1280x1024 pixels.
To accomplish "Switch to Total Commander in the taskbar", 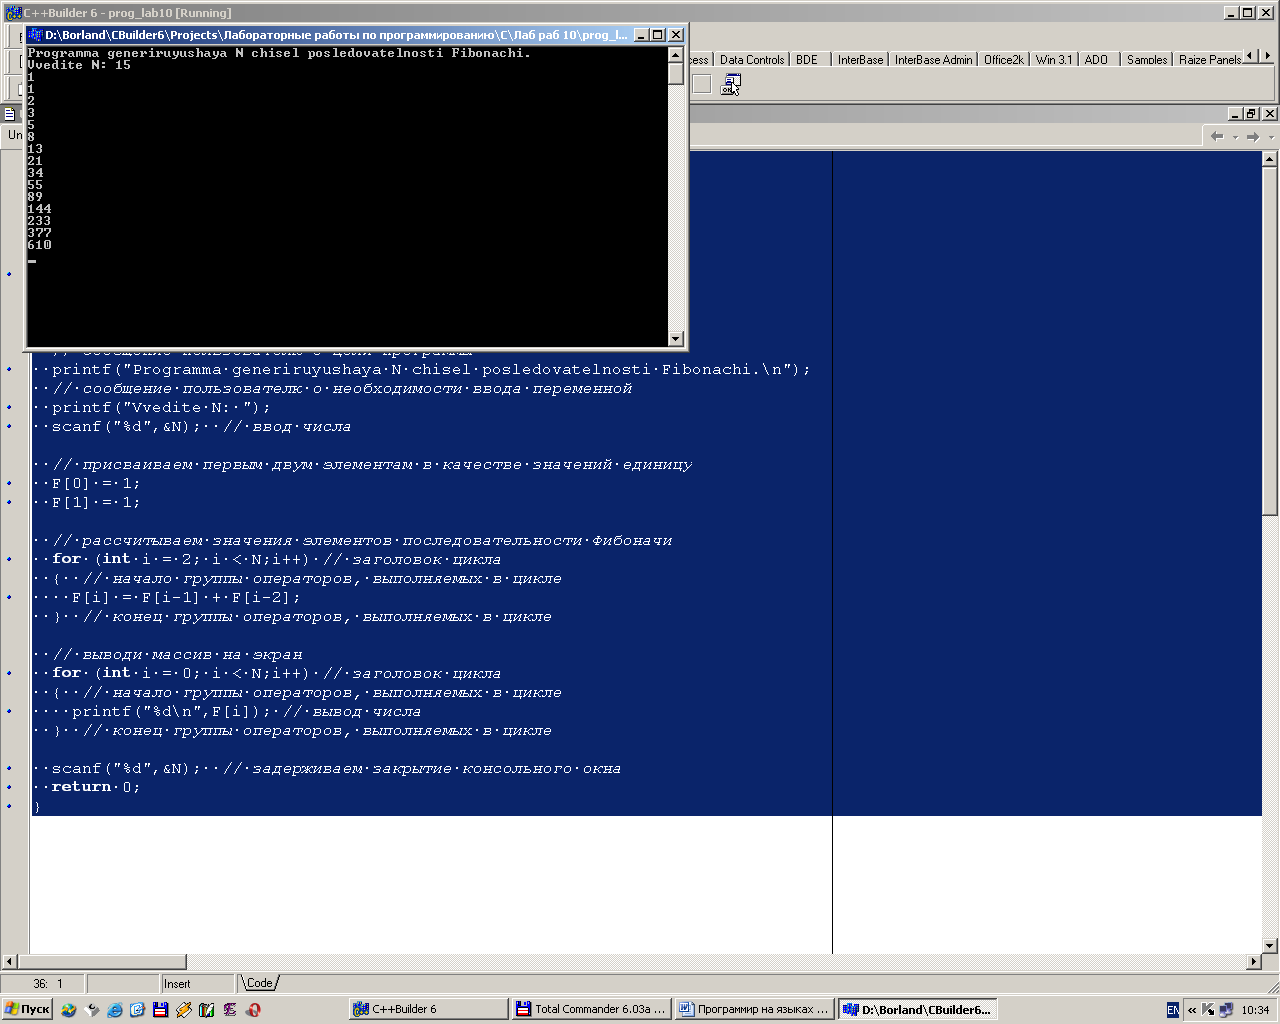I will pyautogui.click(x=591, y=1010).
